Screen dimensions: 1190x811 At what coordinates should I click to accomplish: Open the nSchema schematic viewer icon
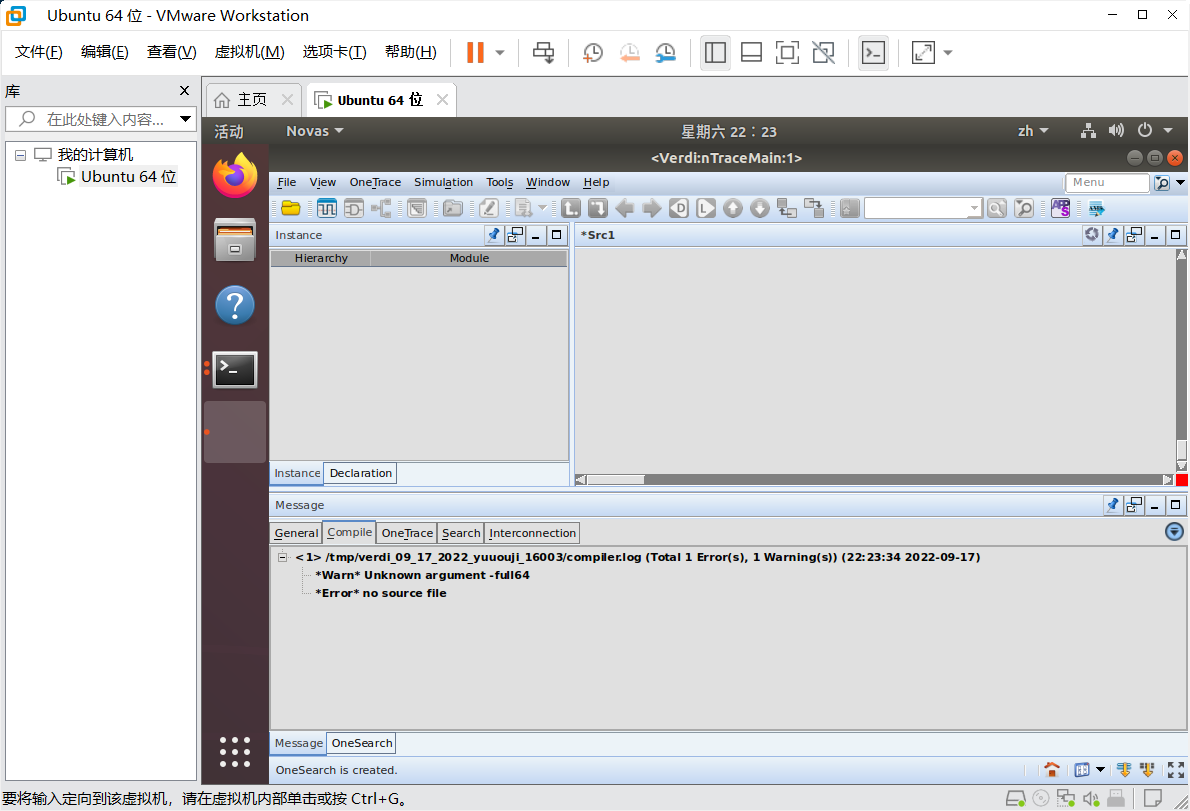pos(353,207)
